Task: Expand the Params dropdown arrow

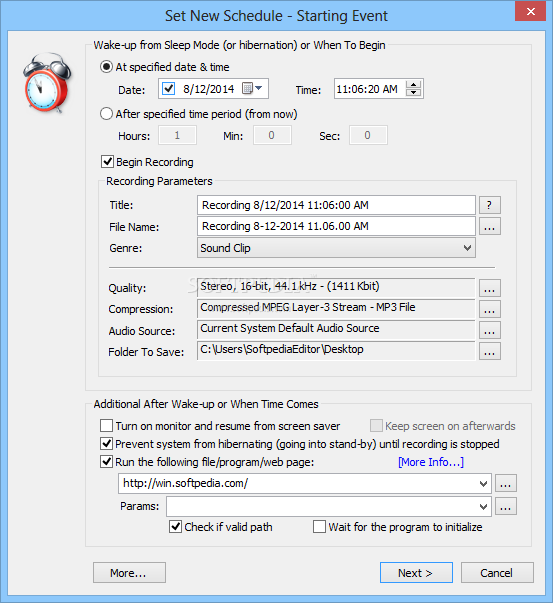Action: point(483,507)
